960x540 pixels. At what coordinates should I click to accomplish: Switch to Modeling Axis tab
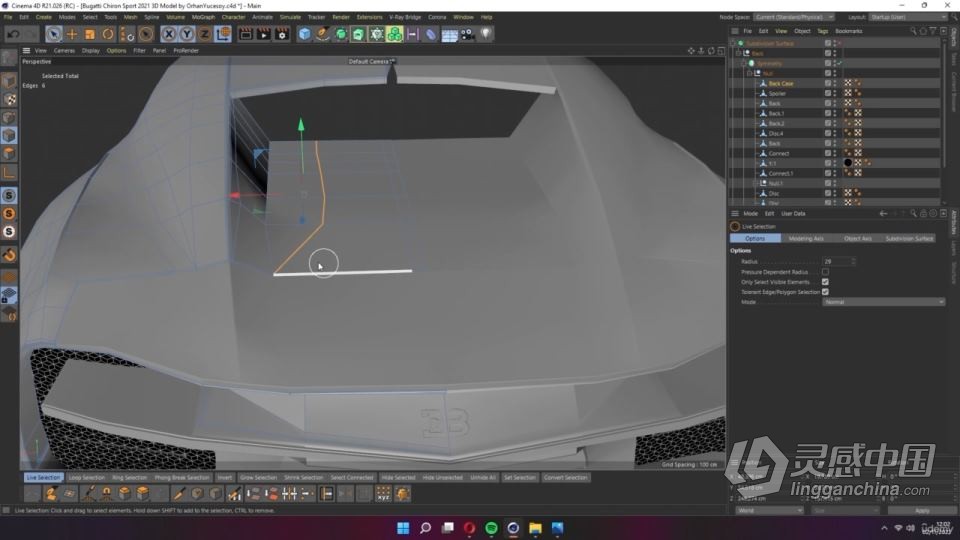[x=806, y=238]
